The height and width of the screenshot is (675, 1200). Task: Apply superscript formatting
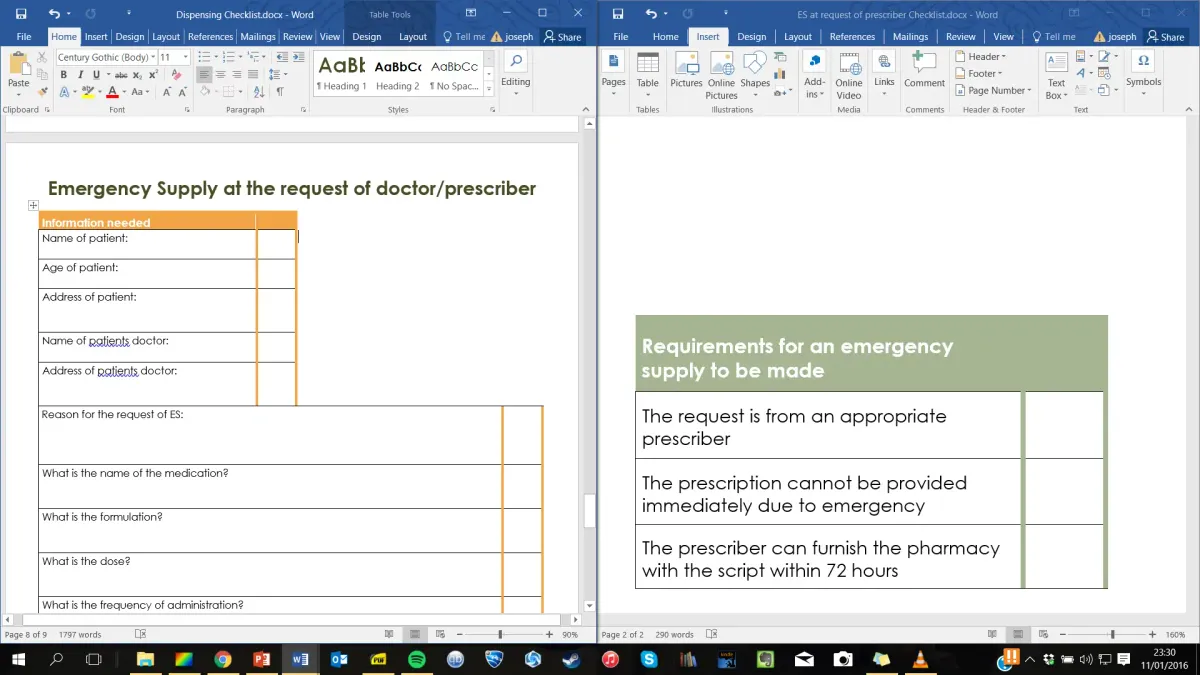(153, 75)
